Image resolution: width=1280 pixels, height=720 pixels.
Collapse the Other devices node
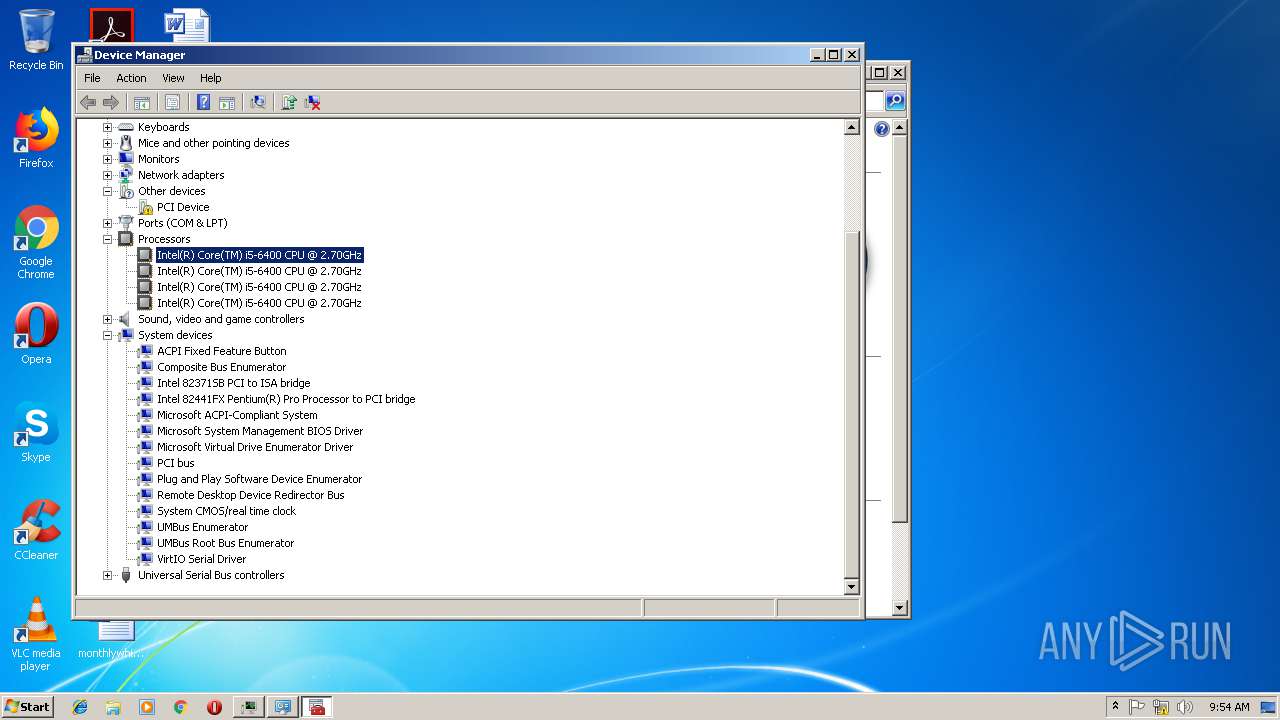click(x=108, y=191)
